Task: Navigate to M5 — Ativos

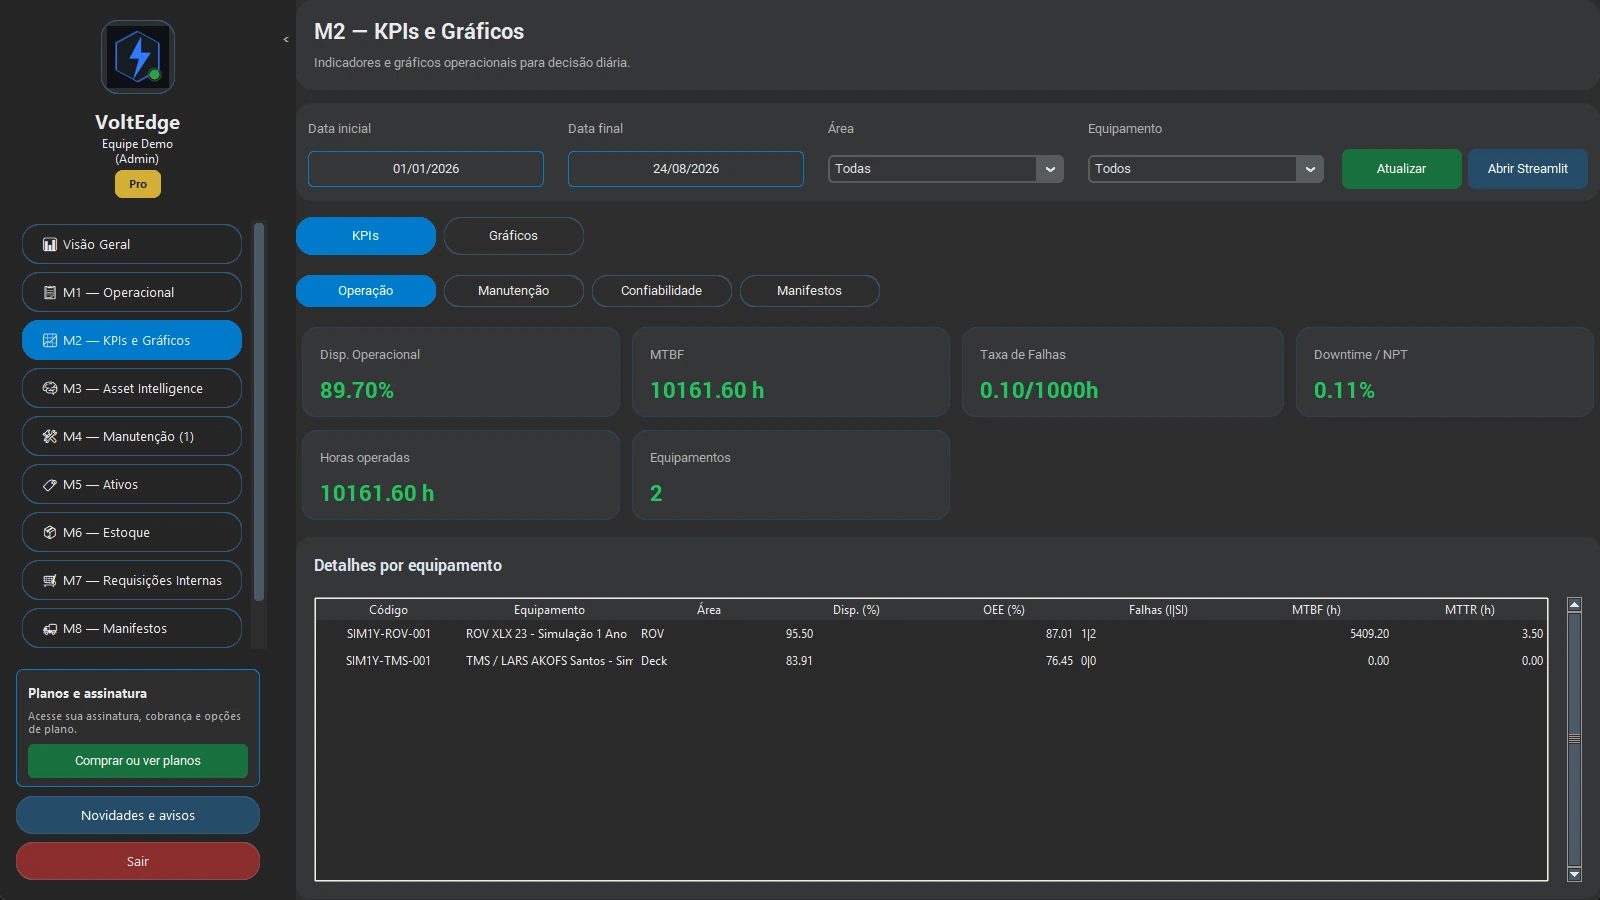Action: [x=132, y=484]
